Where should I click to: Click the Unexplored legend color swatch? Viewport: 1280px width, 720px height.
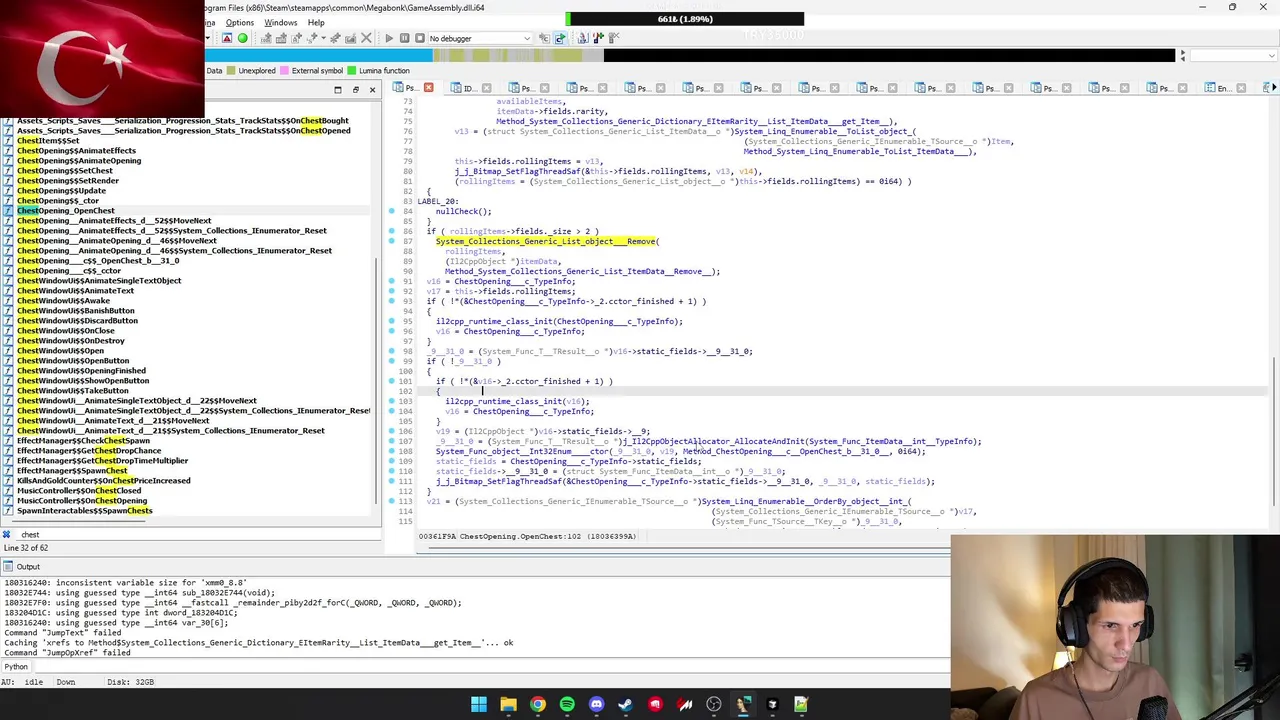(232, 71)
